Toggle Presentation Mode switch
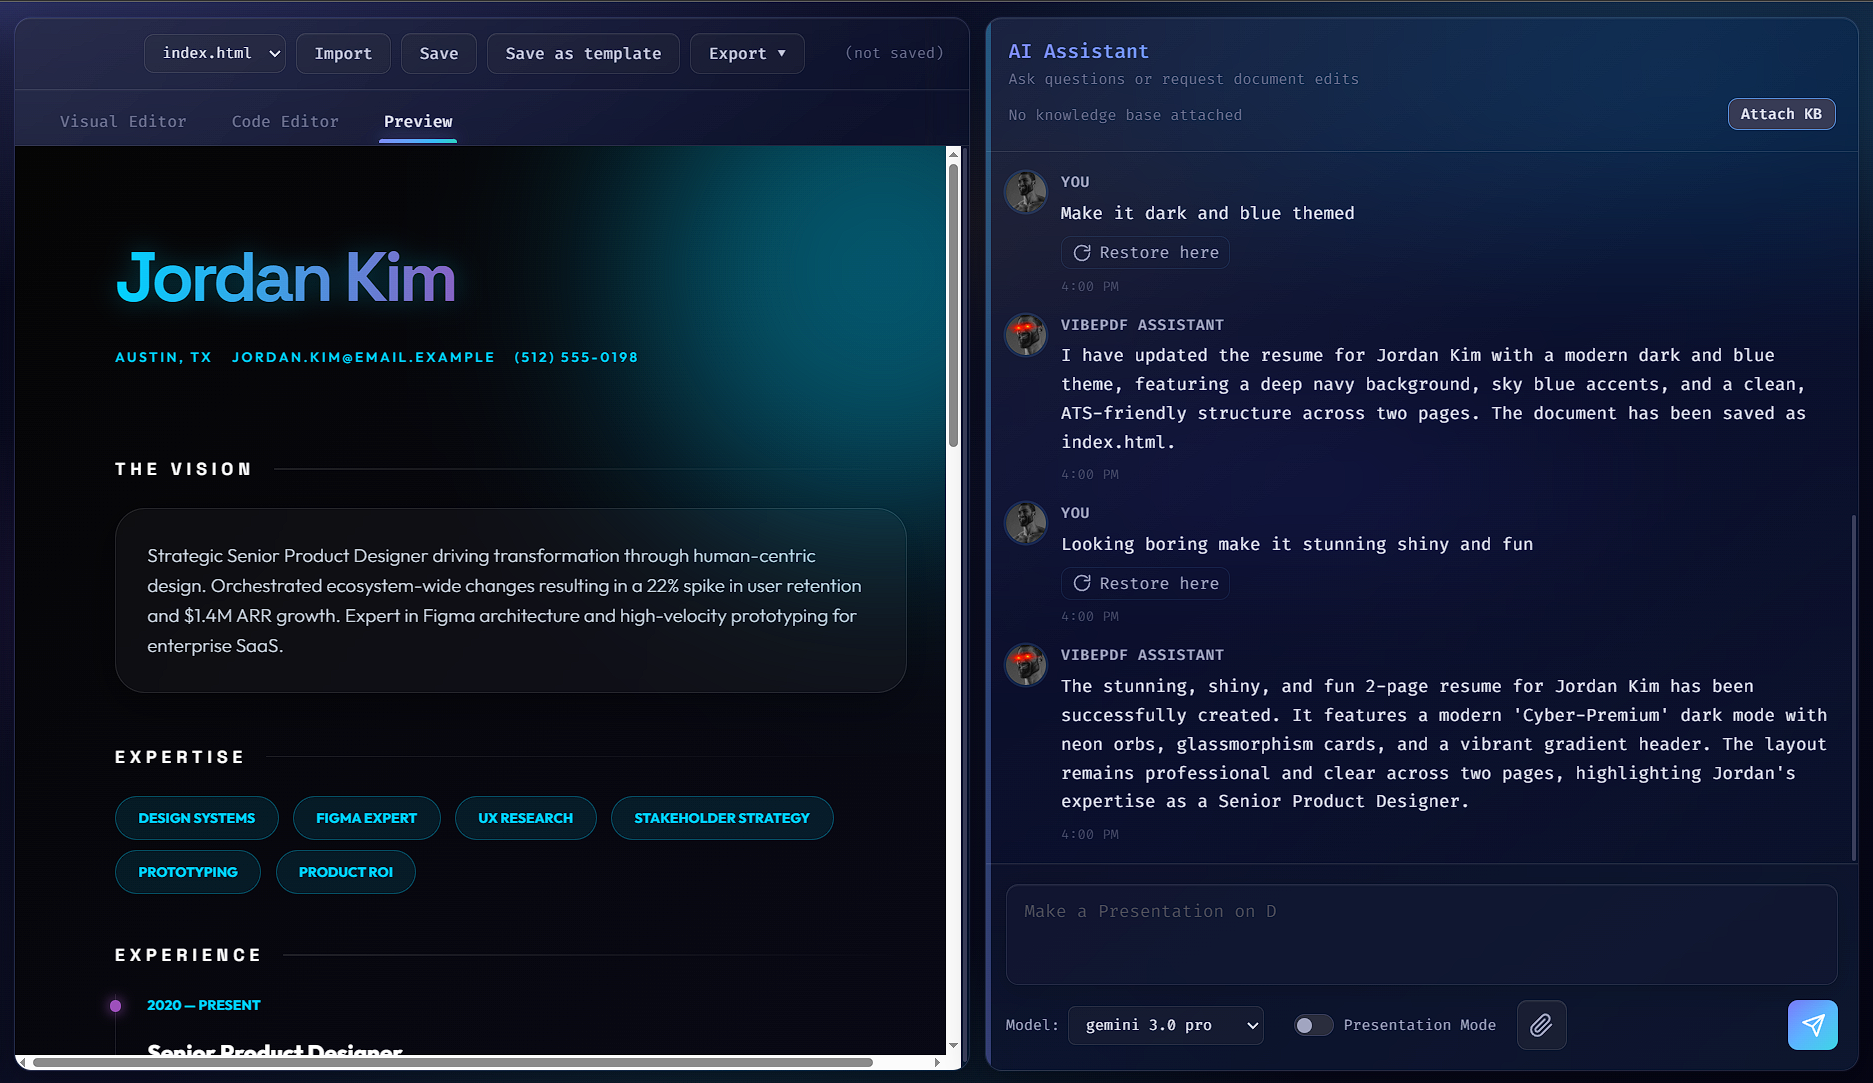This screenshot has width=1873, height=1083. tap(1313, 1025)
